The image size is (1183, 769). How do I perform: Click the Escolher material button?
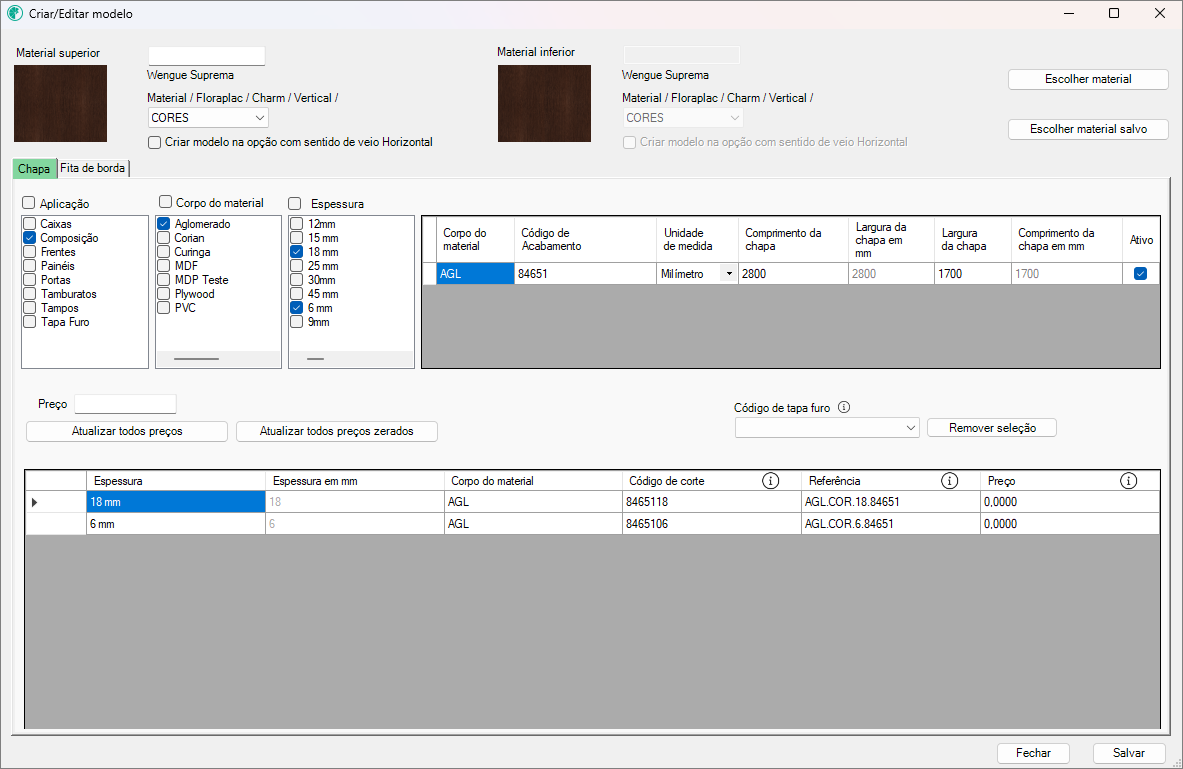1087,79
